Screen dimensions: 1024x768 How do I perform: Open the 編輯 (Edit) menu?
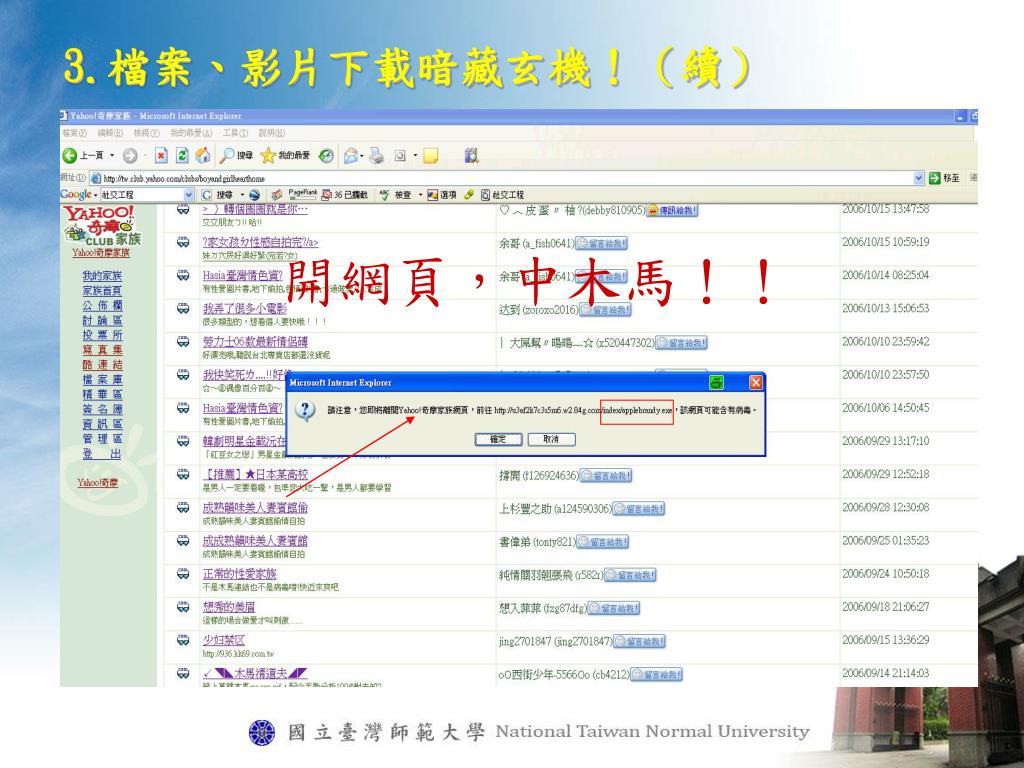pyautogui.click(x=110, y=133)
